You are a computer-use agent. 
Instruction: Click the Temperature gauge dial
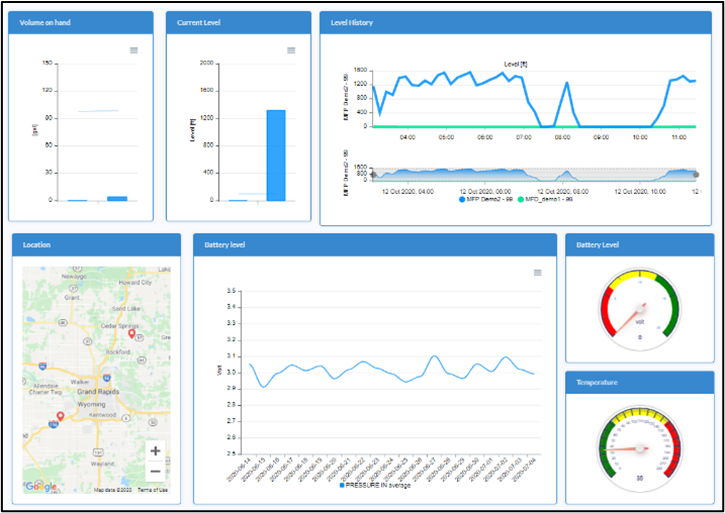[x=639, y=445]
